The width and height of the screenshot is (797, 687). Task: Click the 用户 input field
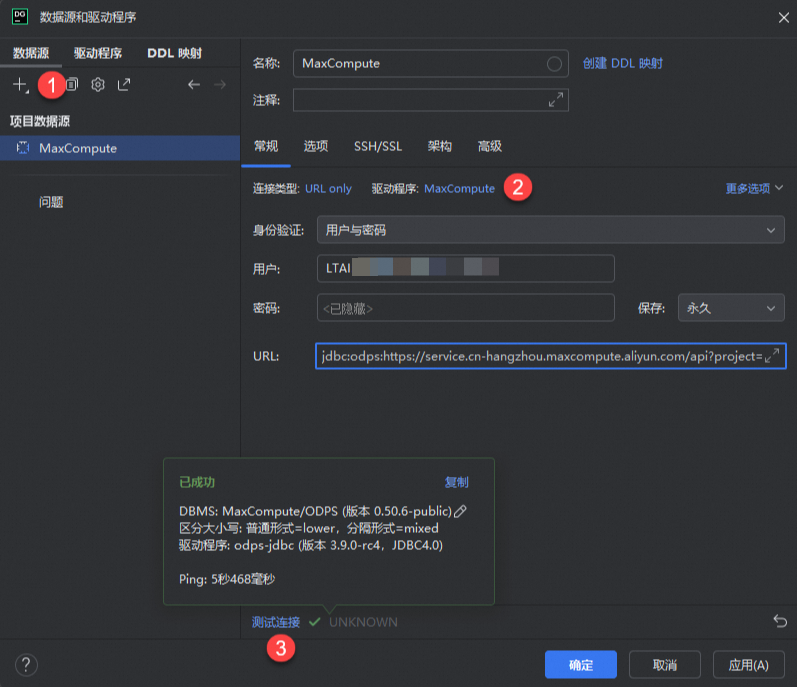pyautogui.click(x=466, y=268)
